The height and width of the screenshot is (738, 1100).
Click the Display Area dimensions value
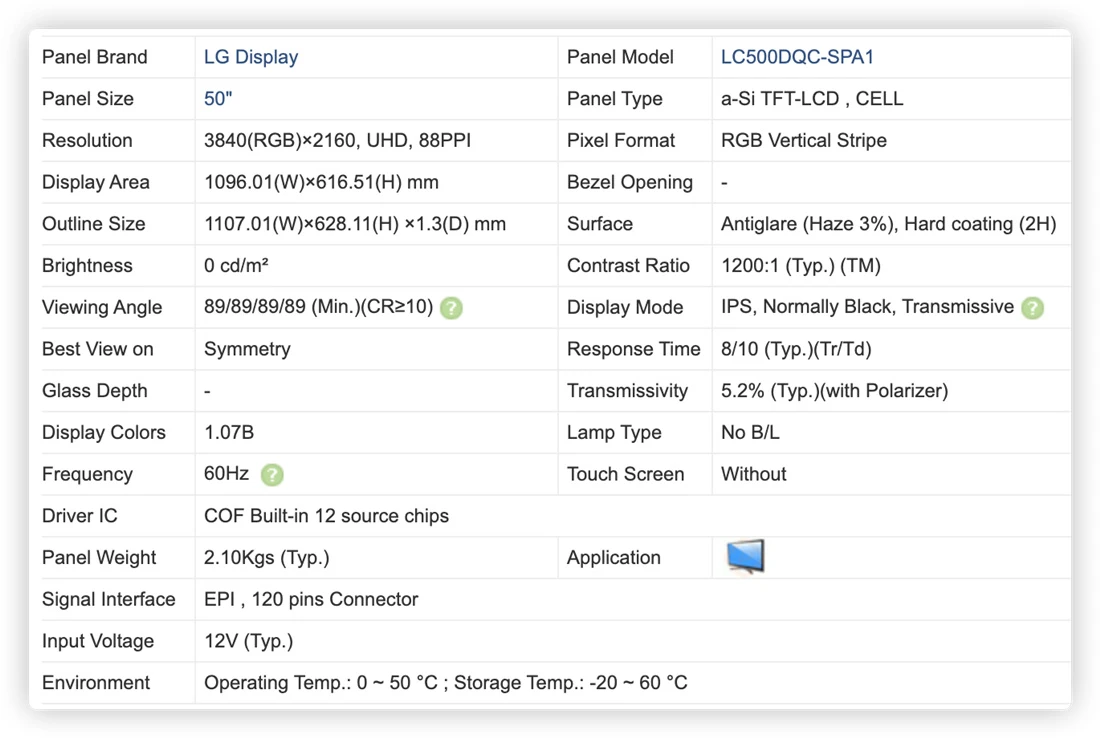pyautogui.click(x=321, y=182)
